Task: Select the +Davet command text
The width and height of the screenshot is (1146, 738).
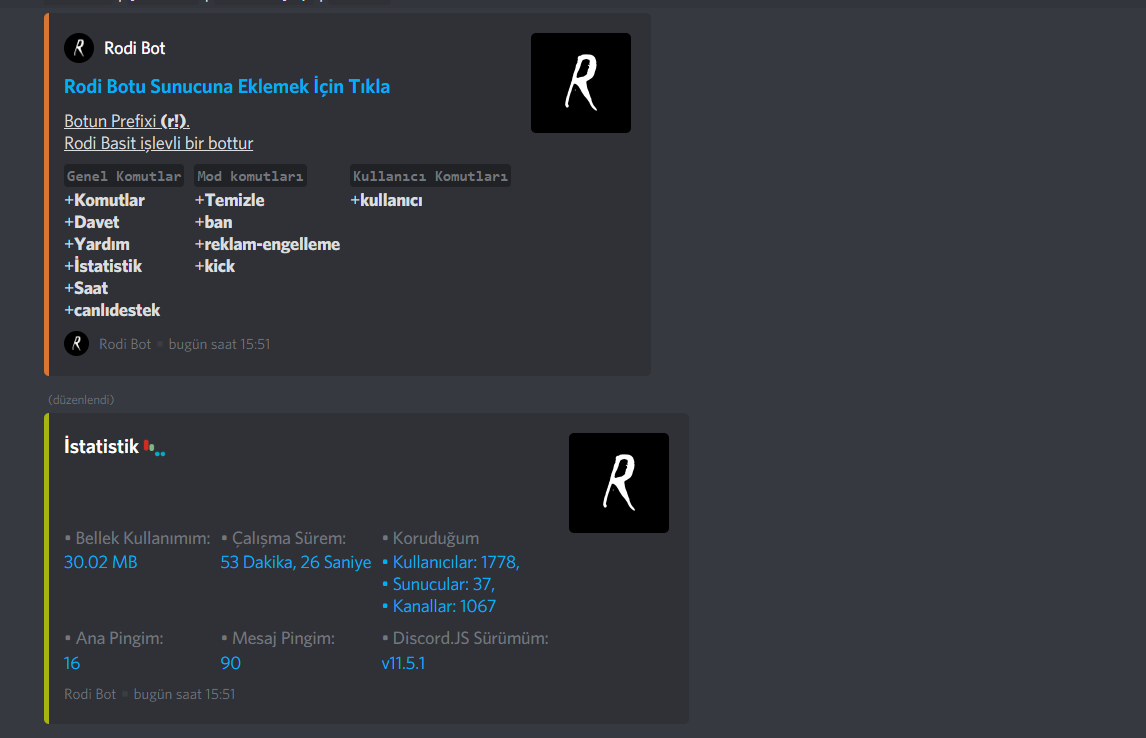Action: [x=91, y=222]
